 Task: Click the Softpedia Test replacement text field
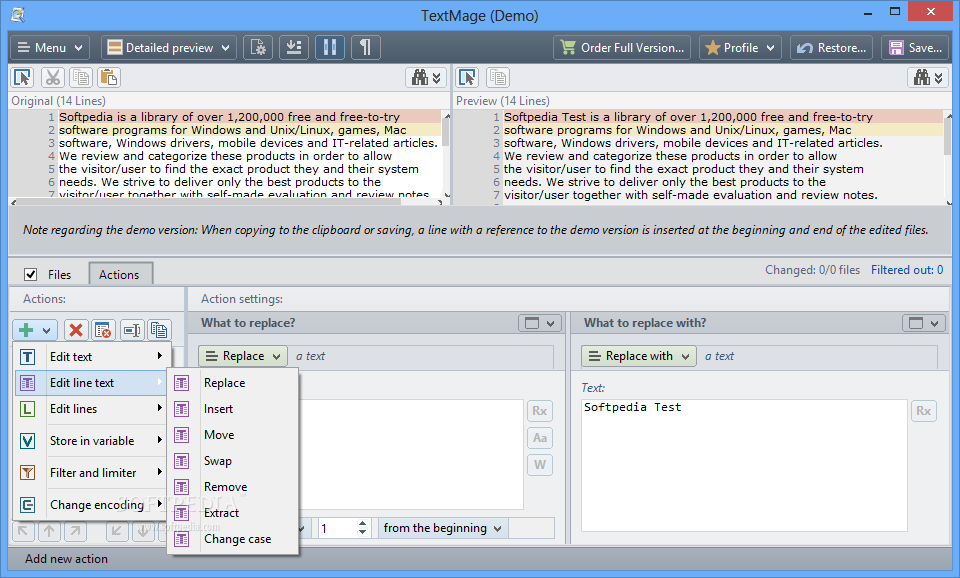point(744,465)
